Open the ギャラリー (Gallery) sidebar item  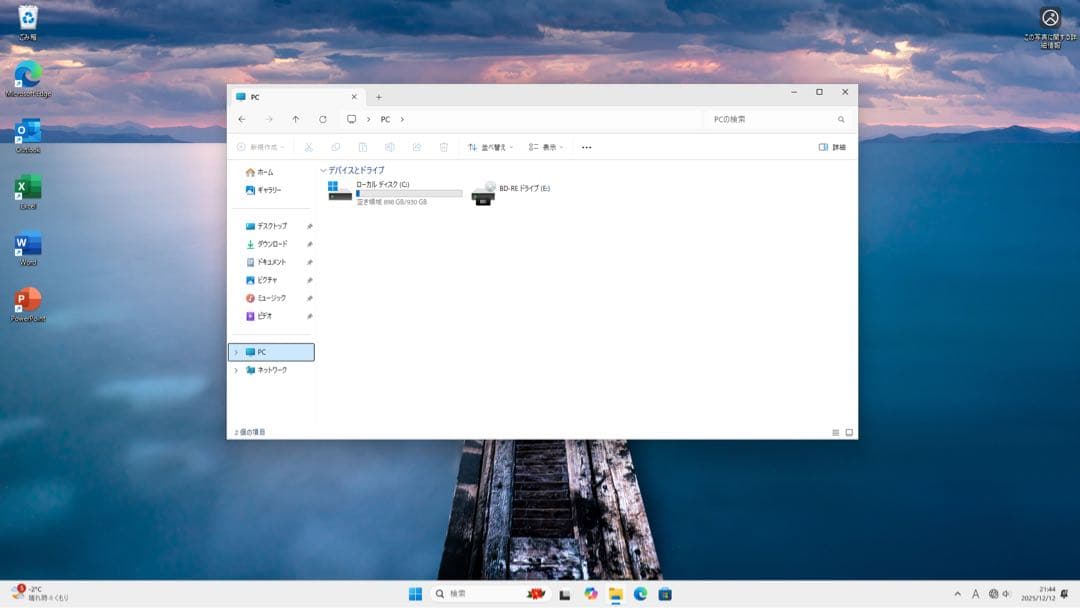[268, 190]
